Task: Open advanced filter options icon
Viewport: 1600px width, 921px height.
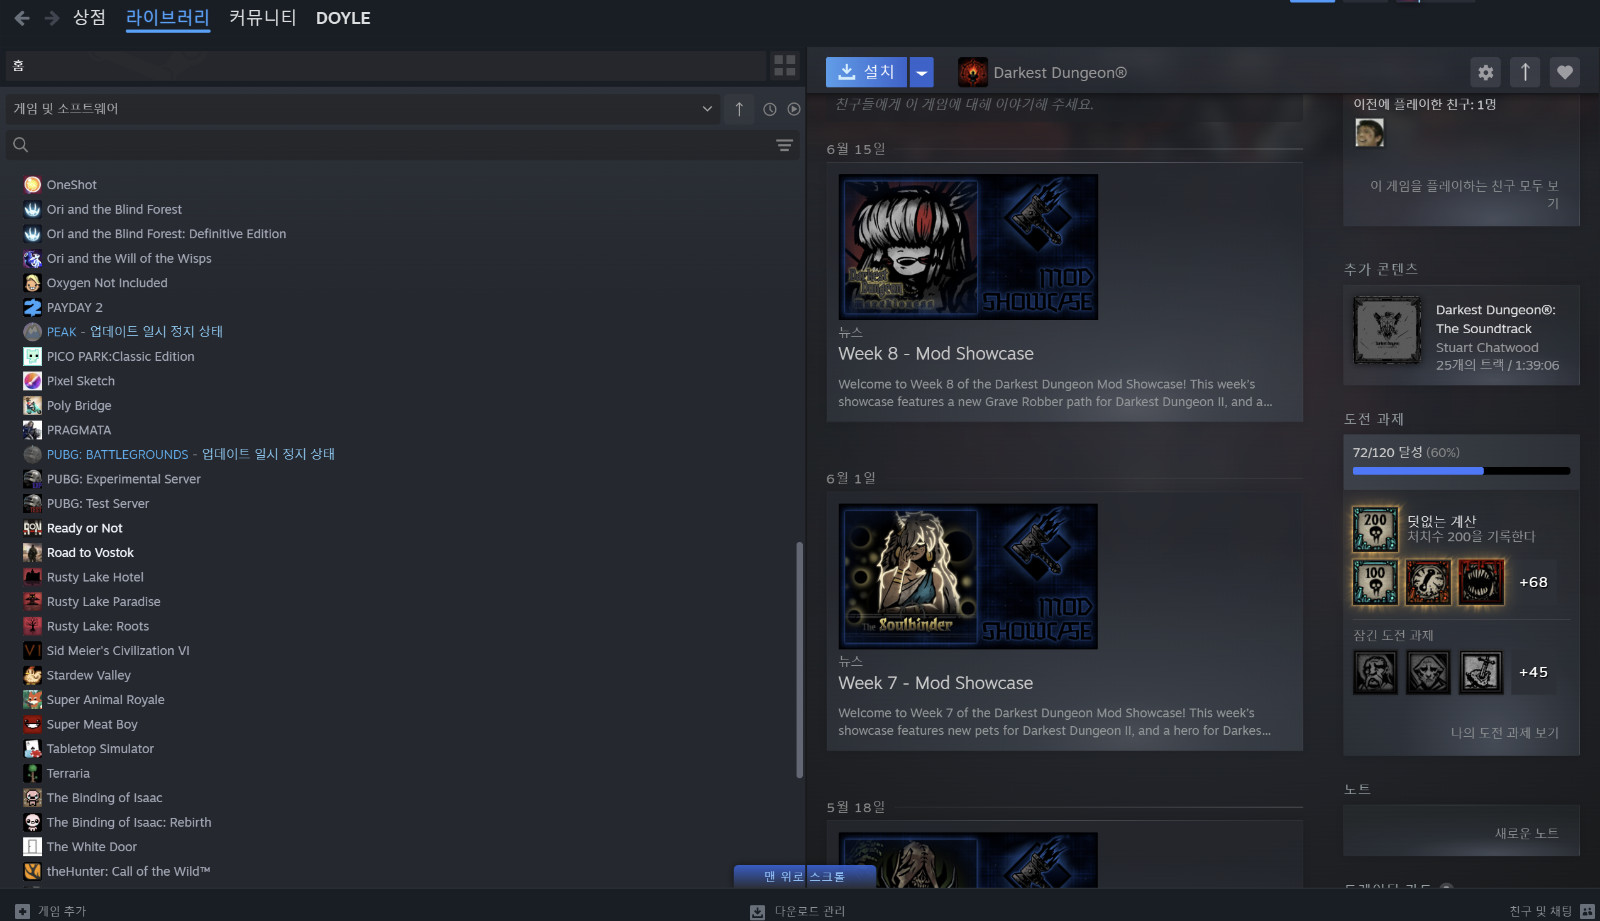Action: 785,145
